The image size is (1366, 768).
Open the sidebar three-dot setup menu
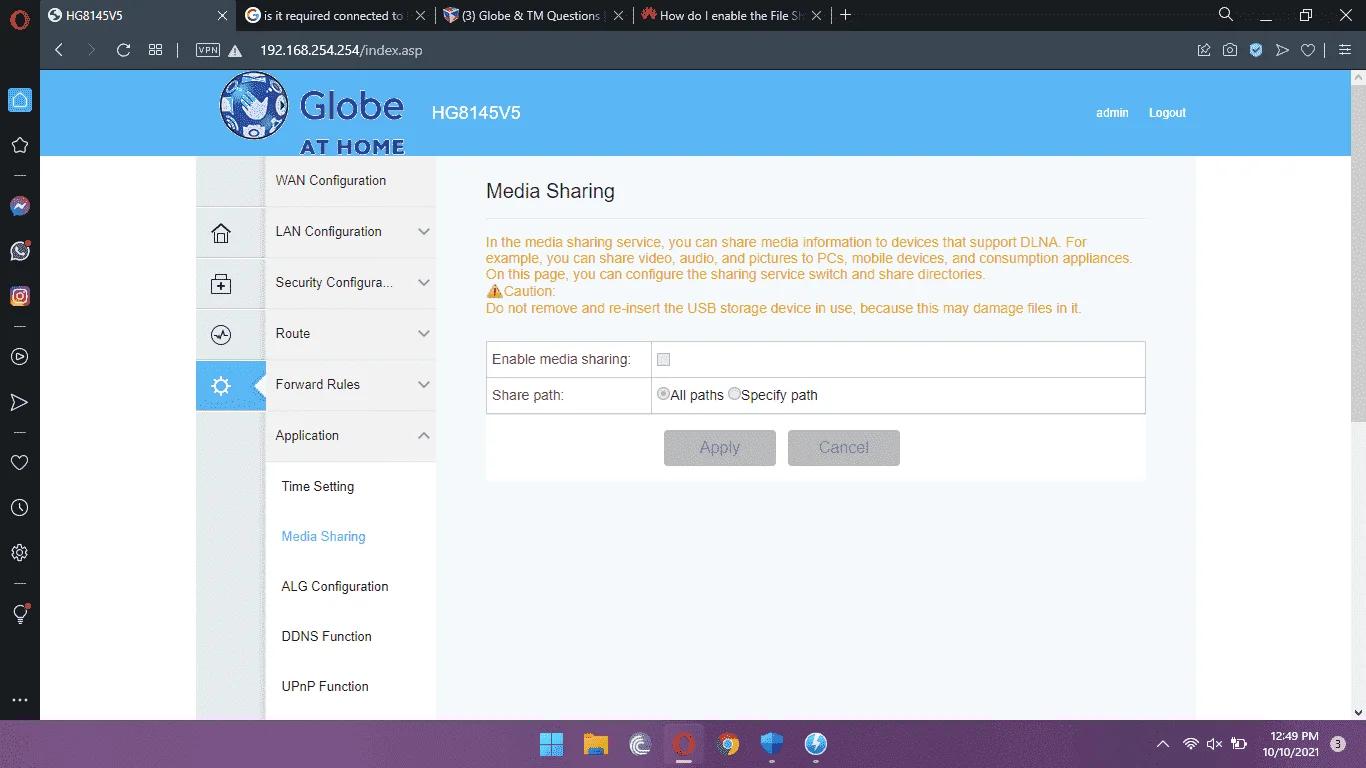pos(20,700)
